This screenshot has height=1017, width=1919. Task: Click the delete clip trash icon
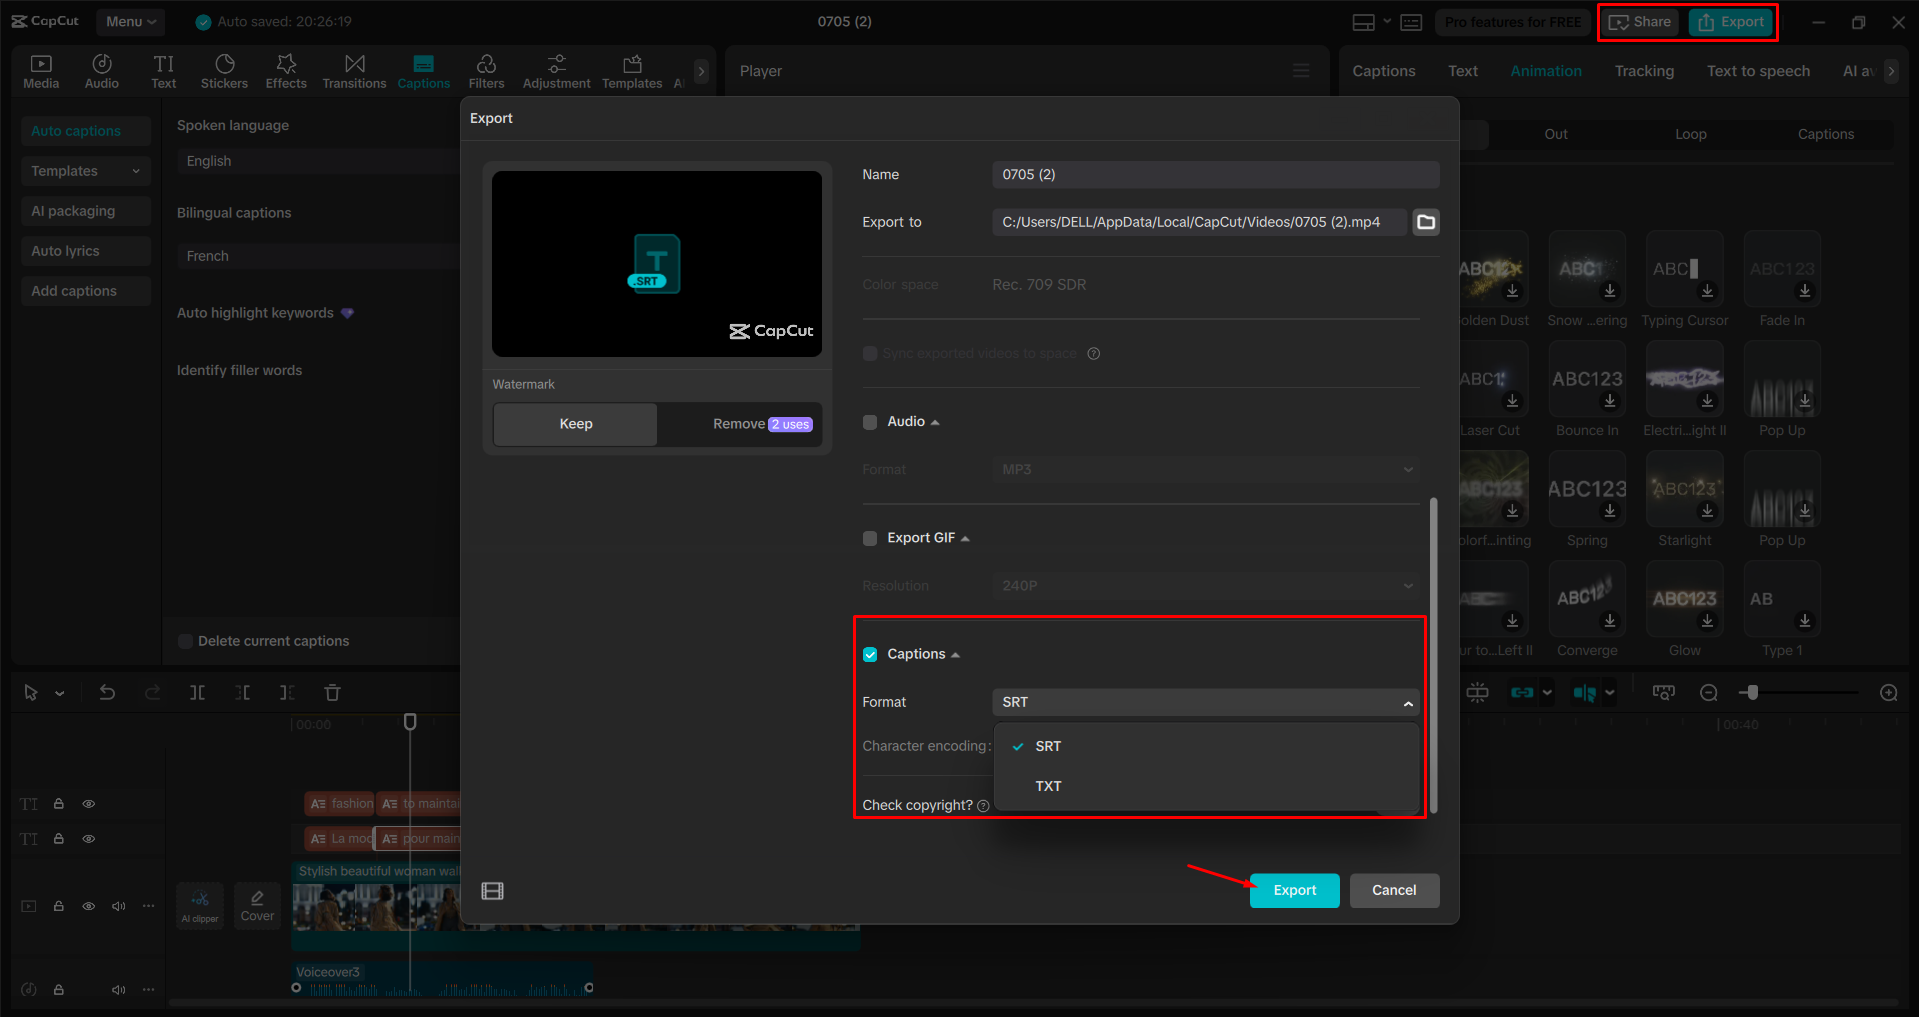(332, 692)
